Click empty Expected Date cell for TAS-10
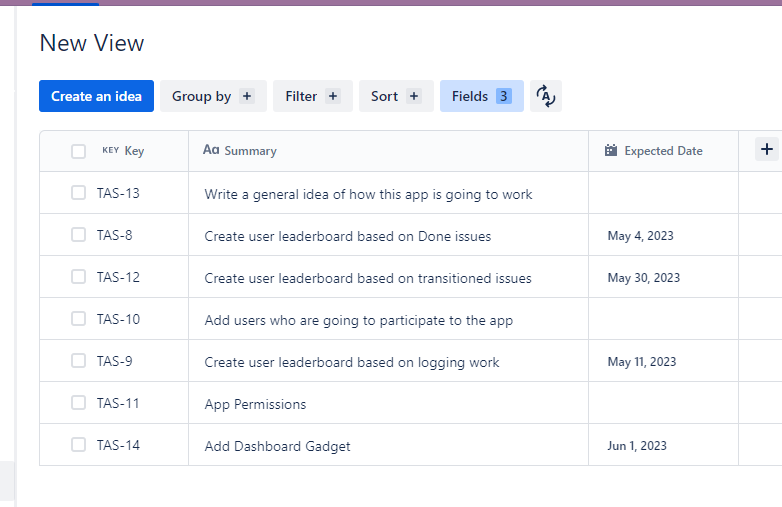The height and width of the screenshot is (507, 782). coord(663,319)
